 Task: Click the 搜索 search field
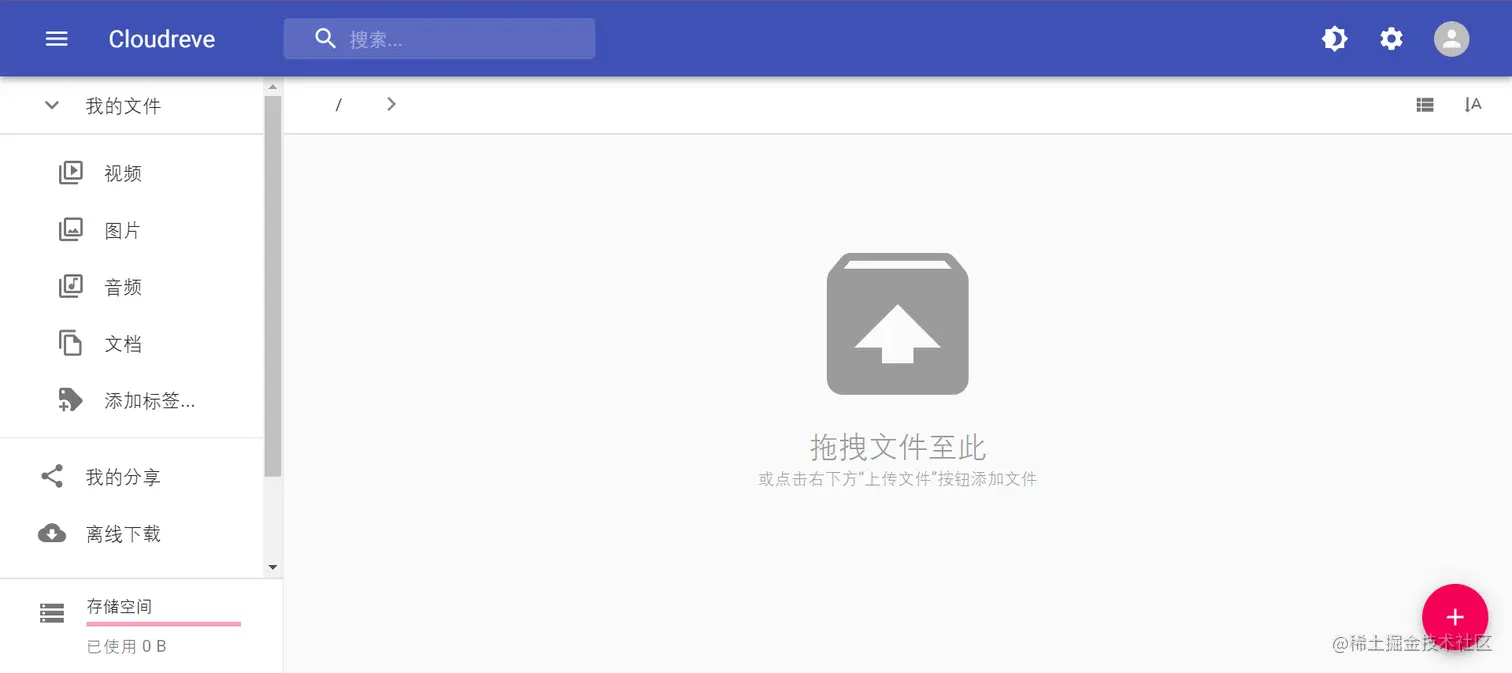point(439,39)
